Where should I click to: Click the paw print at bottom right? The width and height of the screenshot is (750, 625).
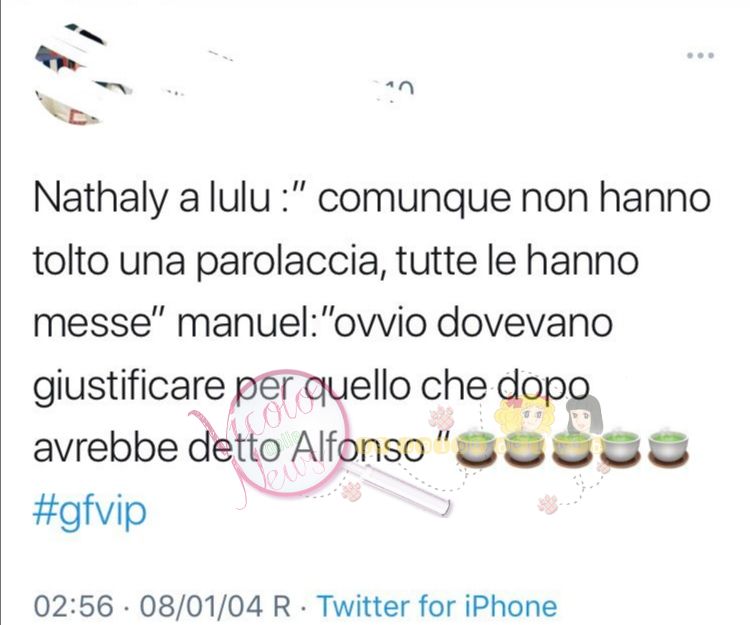click(549, 504)
